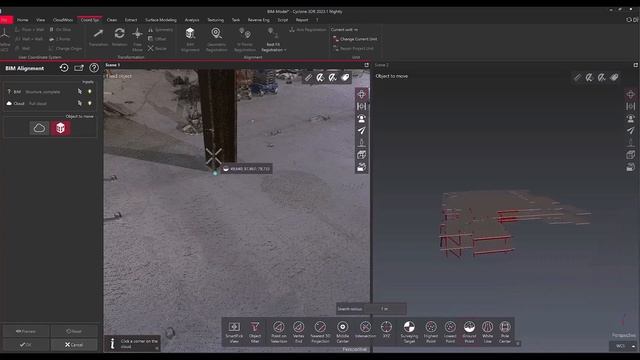This screenshot has width=640, height=360.
Task: Open the Texturing ribbon tab
Action: tap(216, 20)
